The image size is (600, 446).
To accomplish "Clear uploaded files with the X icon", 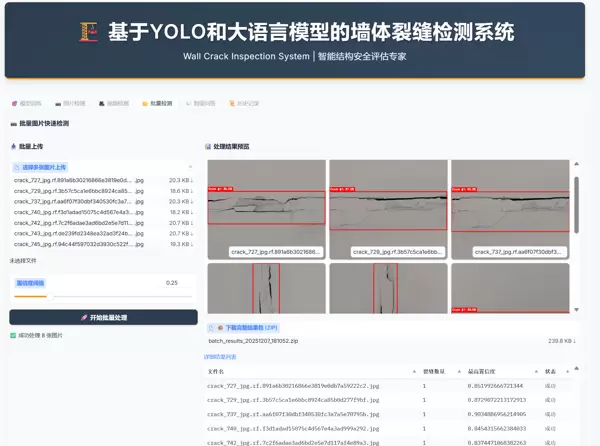I will point(191,167).
